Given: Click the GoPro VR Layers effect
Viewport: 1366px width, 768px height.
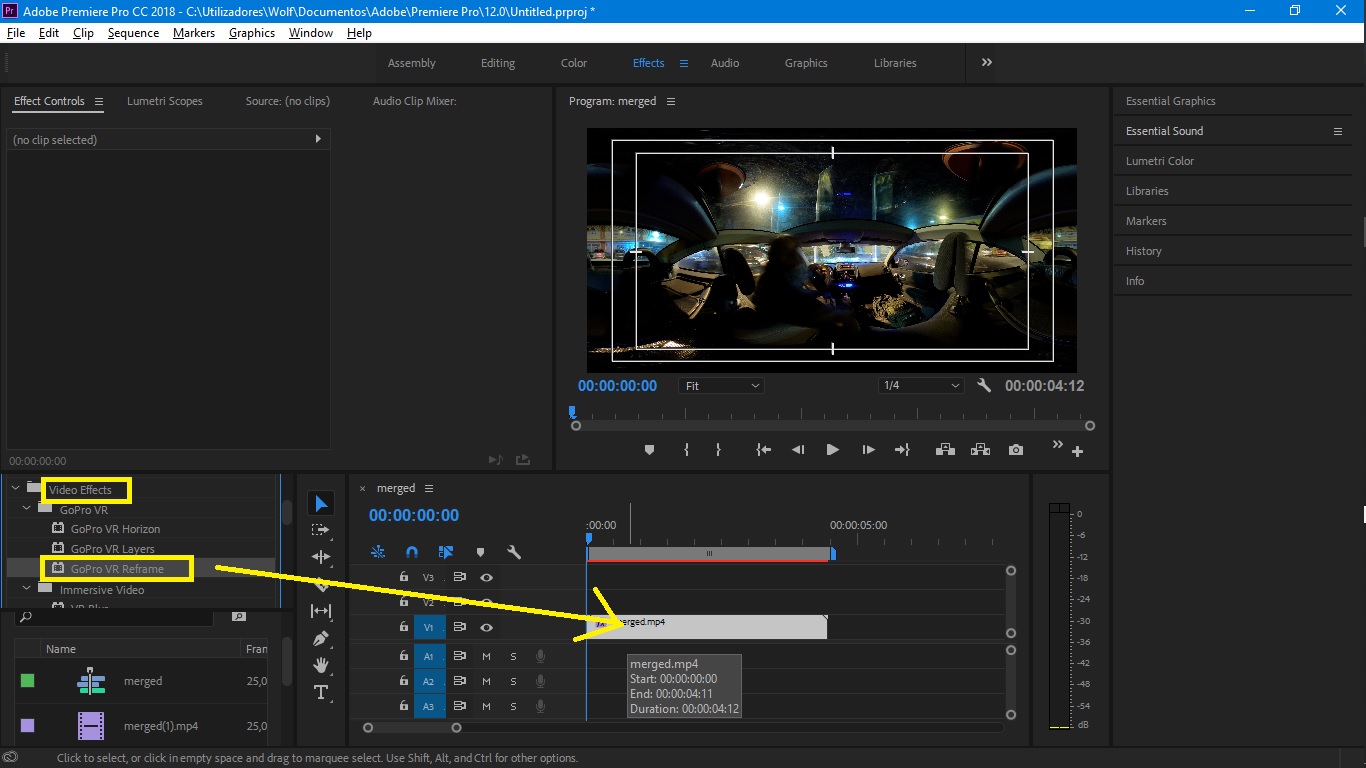Looking at the screenshot, I should (112, 549).
